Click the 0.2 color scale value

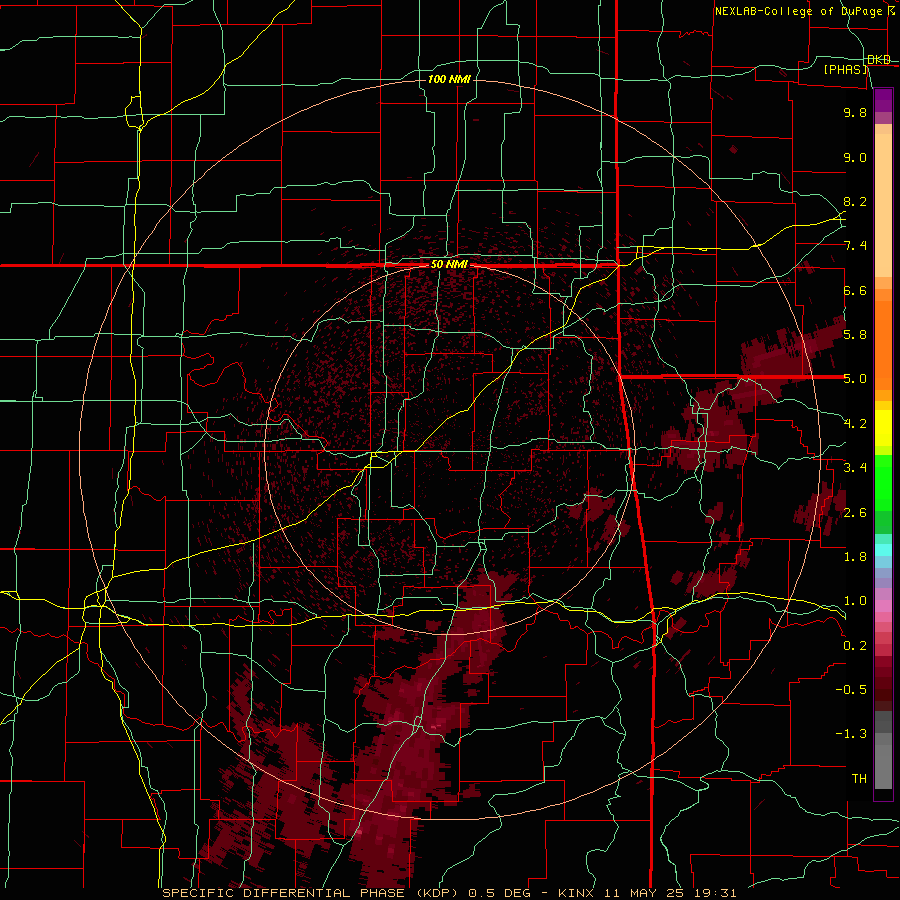point(855,646)
